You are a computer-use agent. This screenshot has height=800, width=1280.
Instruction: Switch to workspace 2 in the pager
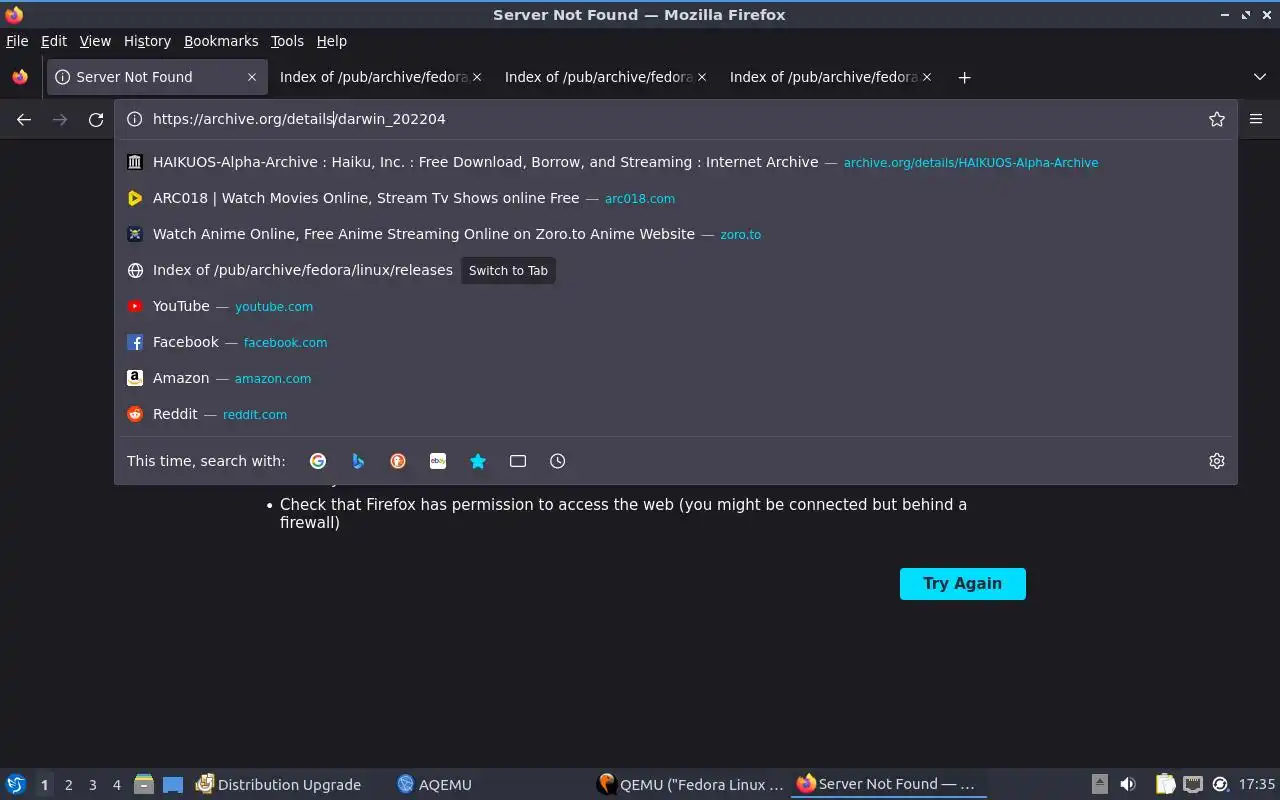pyautogui.click(x=68, y=785)
